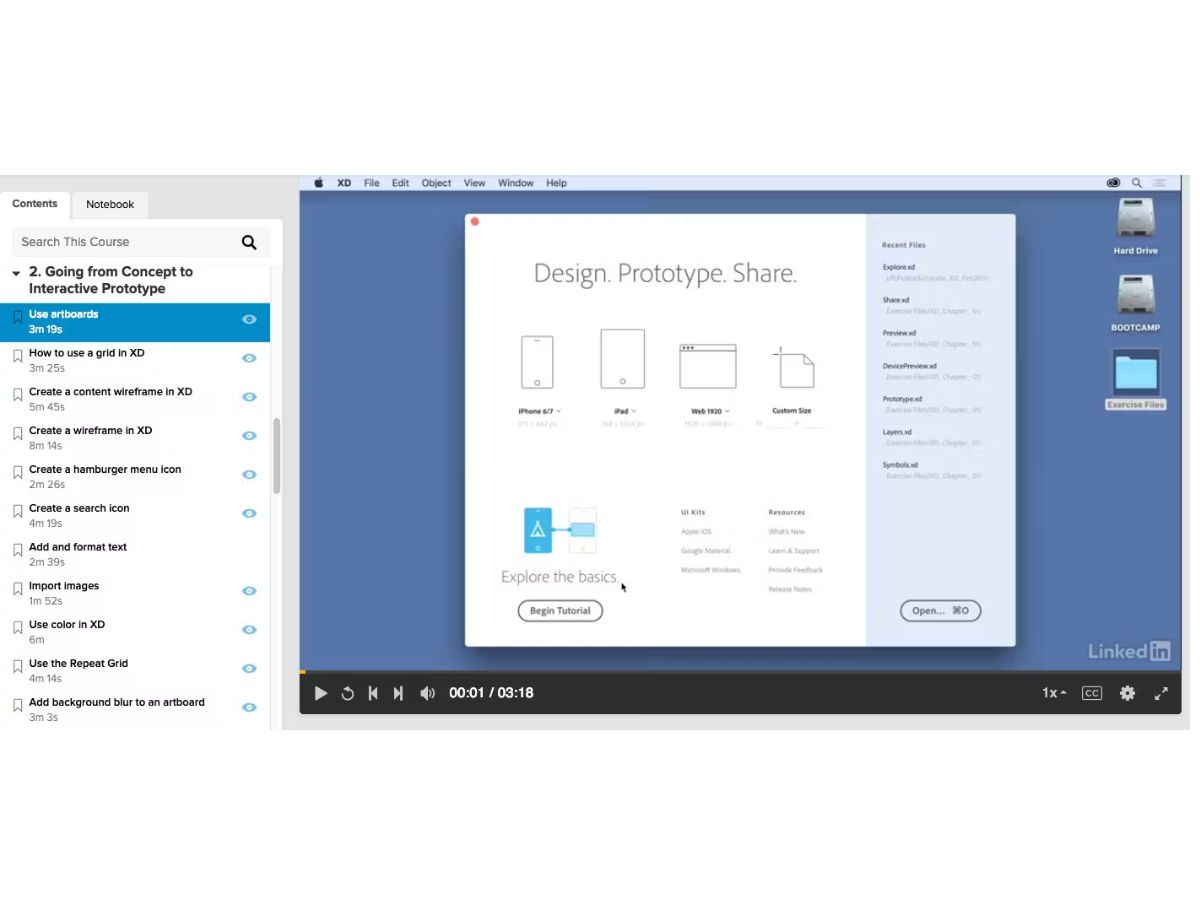Open playback speed 1x menu

point(1054,693)
